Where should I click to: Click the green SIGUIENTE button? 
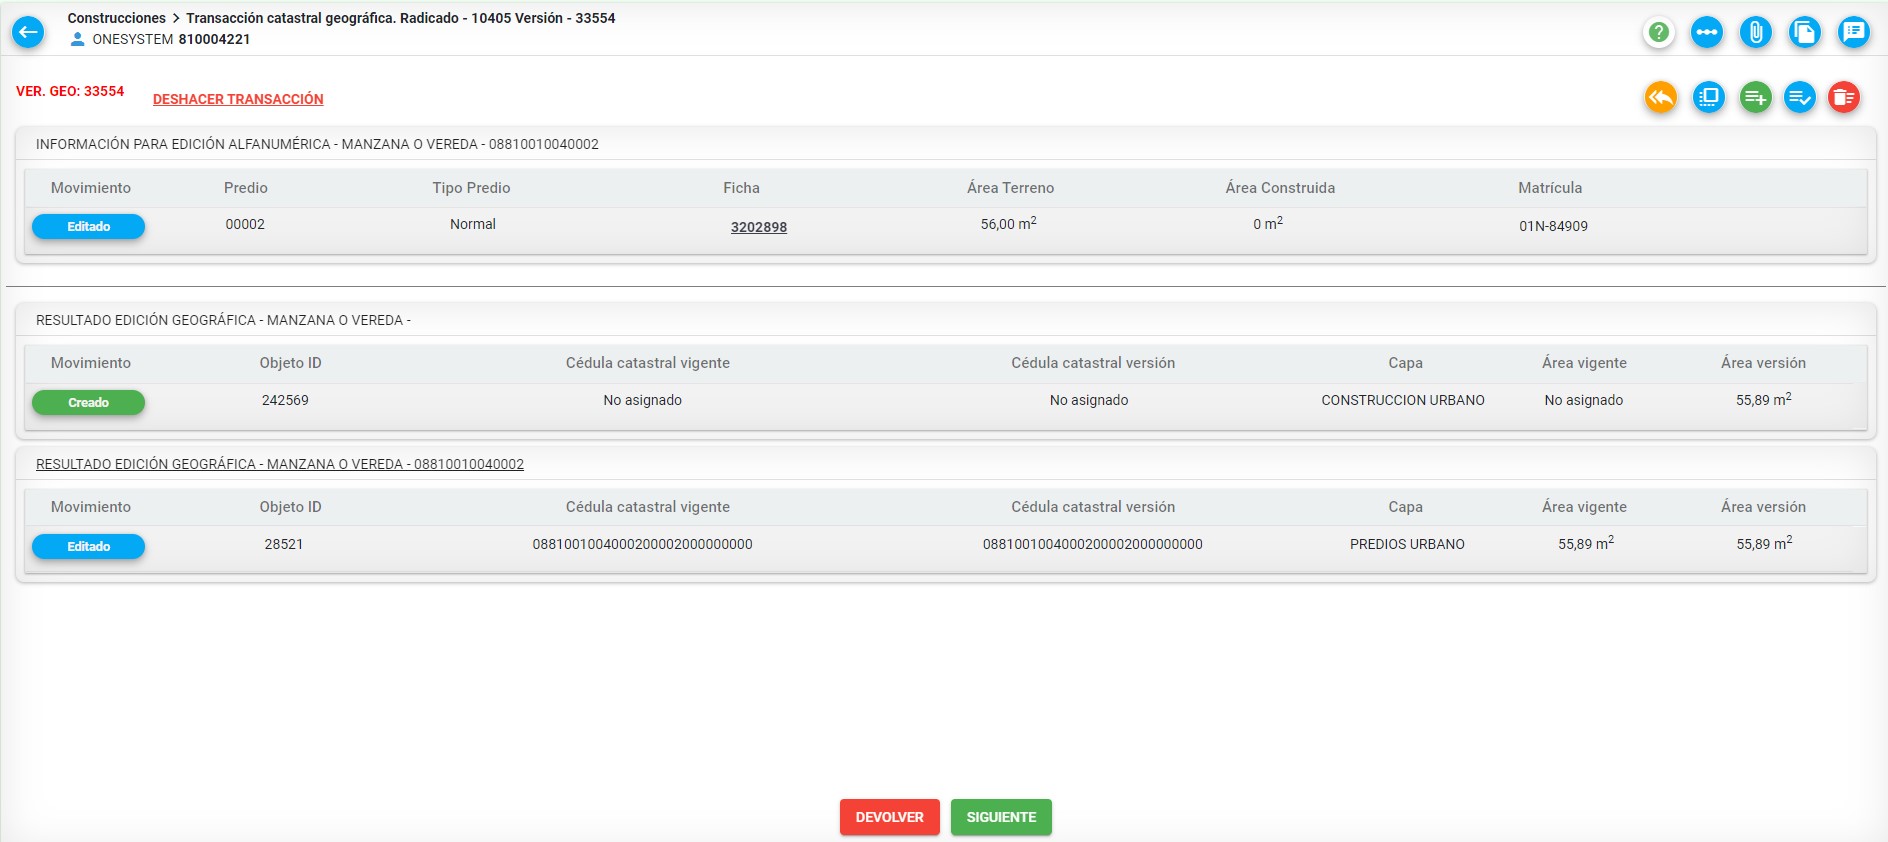click(1001, 817)
